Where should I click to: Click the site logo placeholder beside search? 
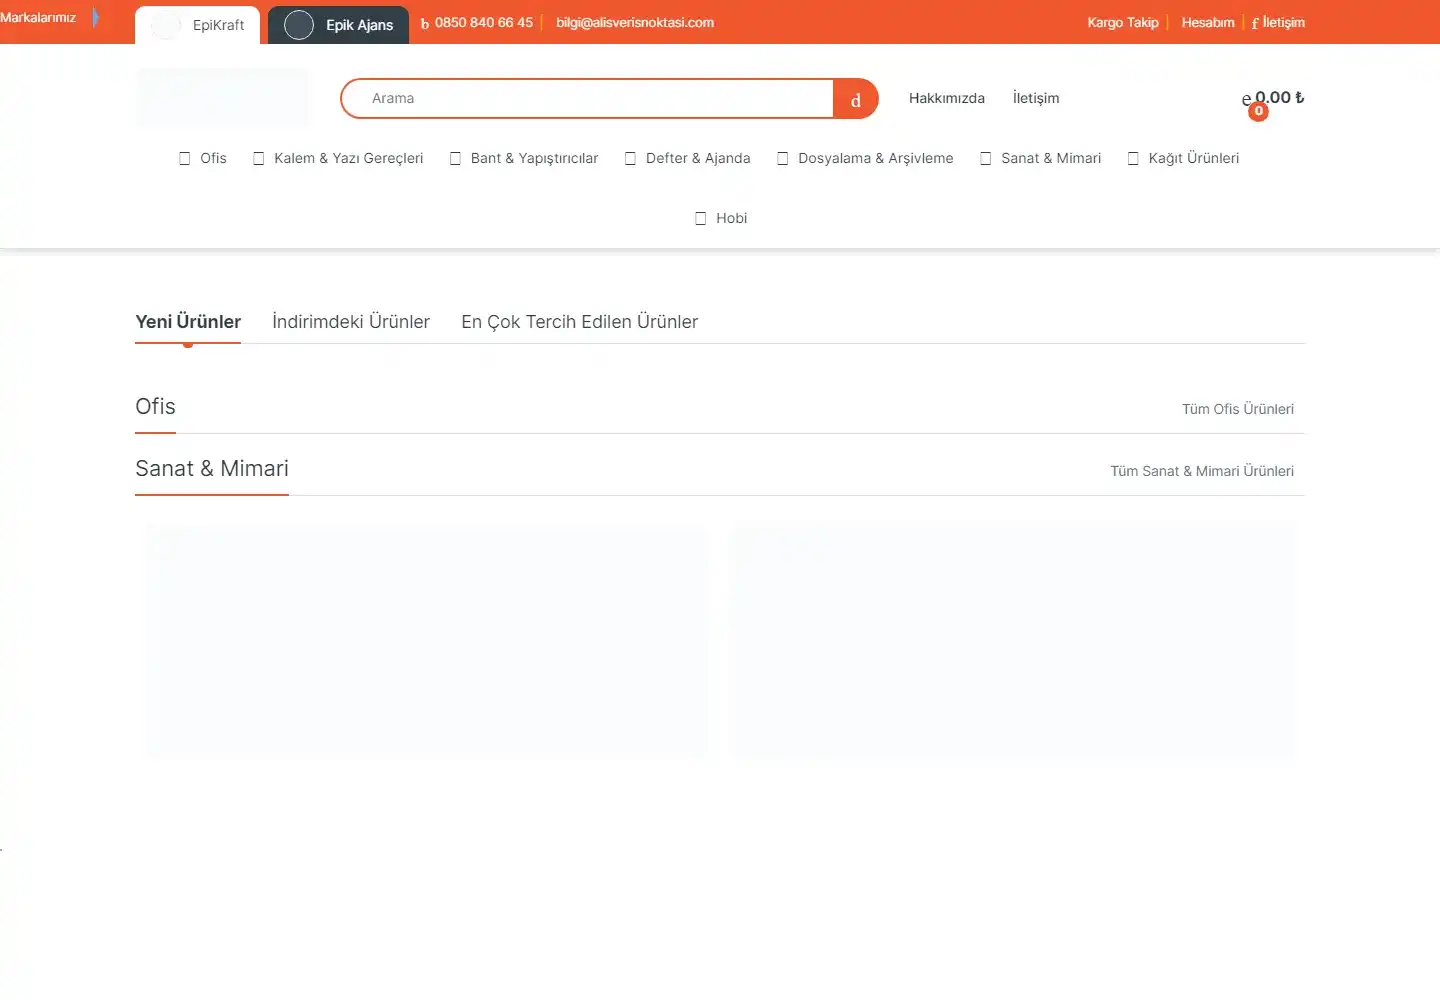pyautogui.click(x=223, y=98)
